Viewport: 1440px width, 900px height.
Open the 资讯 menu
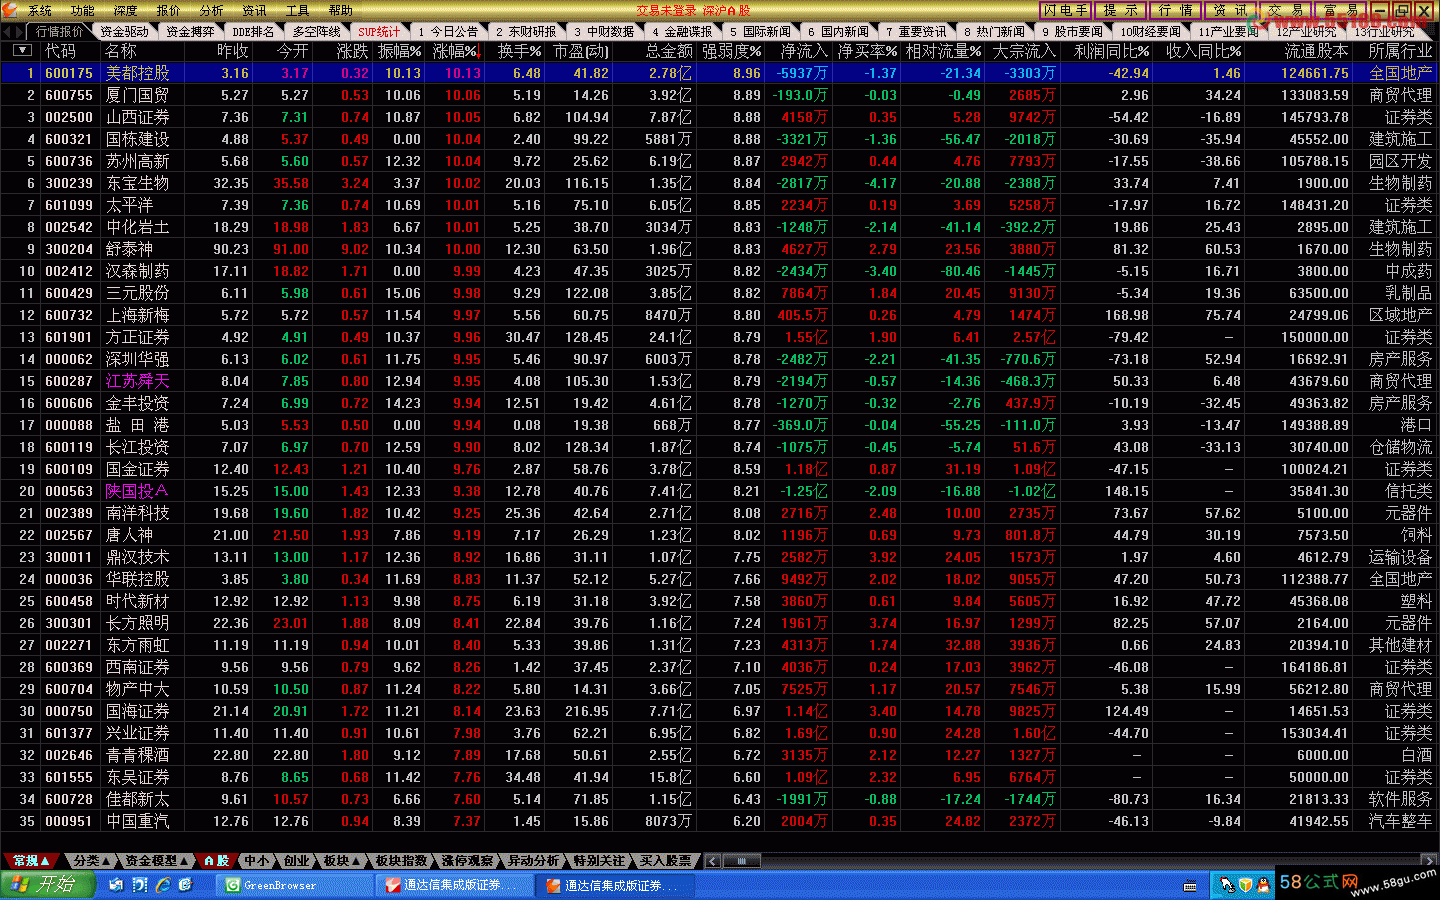click(255, 11)
